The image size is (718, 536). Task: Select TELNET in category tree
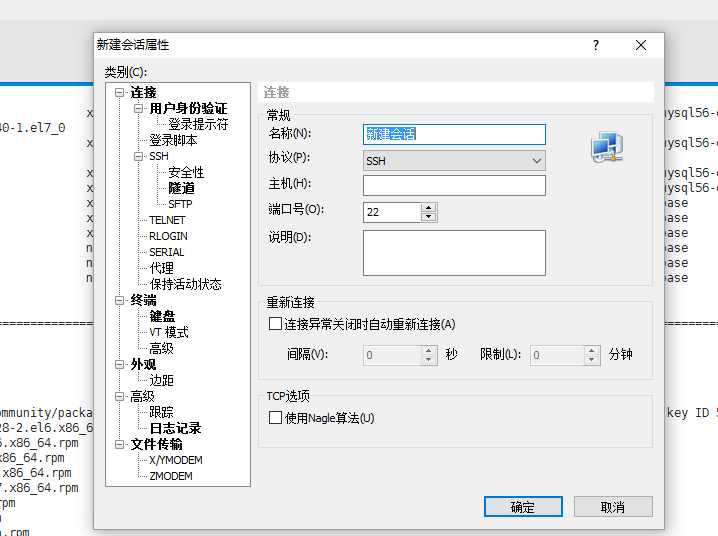tap(167, 220)
